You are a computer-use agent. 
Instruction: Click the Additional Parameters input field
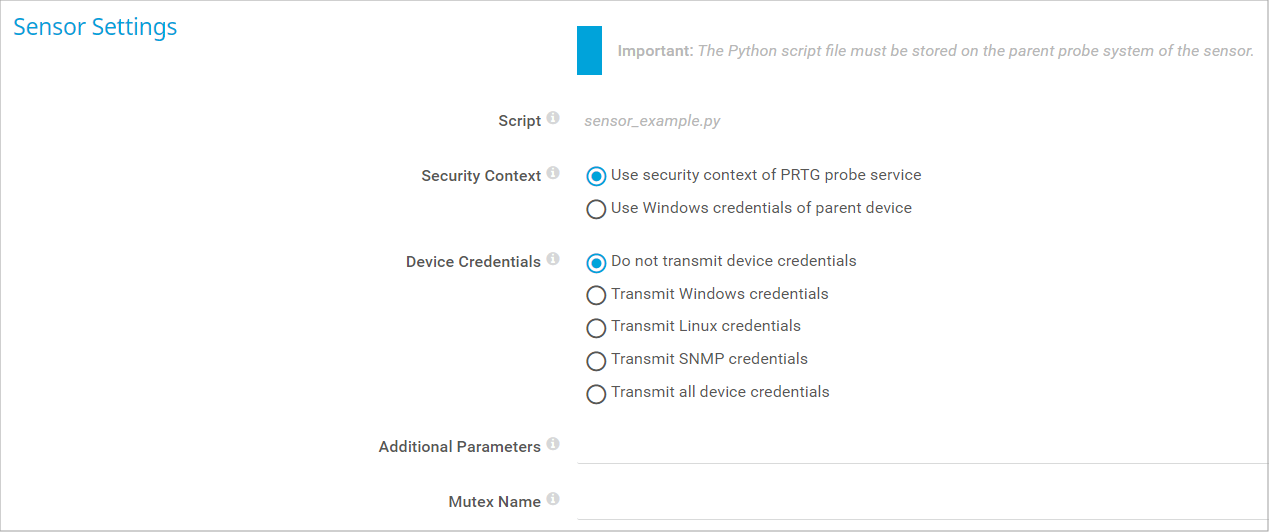(920, 448)
